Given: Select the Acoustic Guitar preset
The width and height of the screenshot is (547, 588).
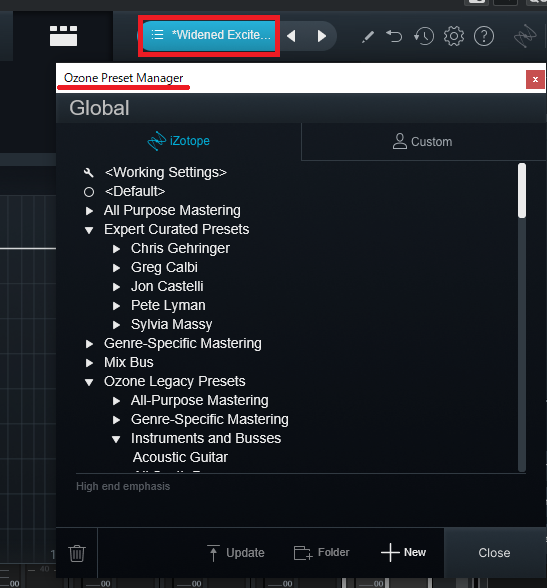Looking at the screenshot, I should (x=180, y=458).
